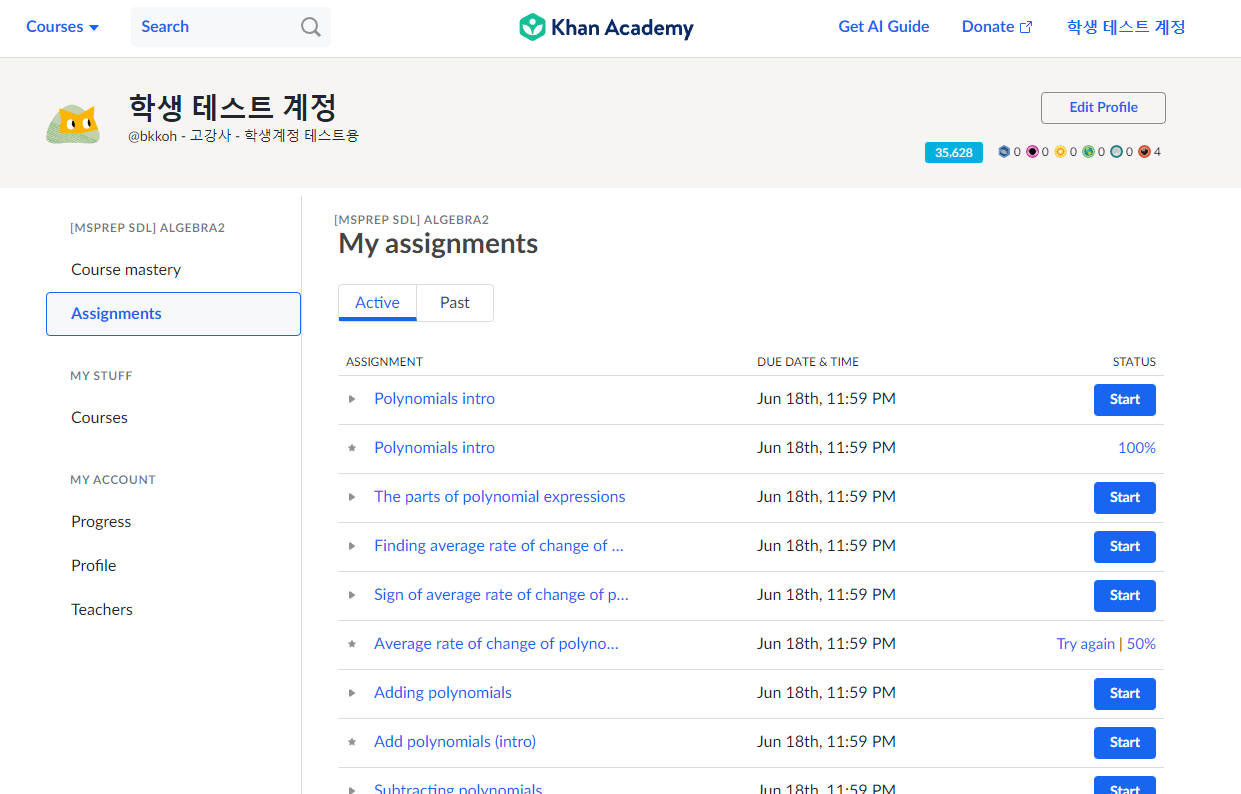Open first Polynomials intro video assignment

[x=434, y=399]
